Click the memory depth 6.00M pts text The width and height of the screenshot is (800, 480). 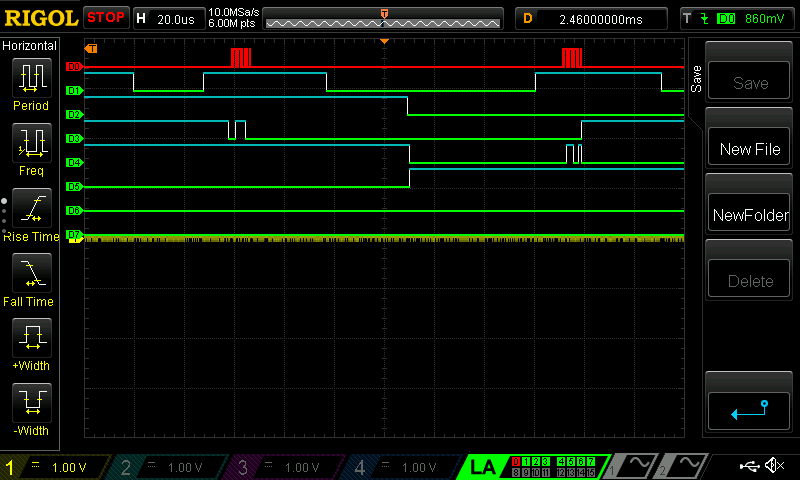click(232, 23)
